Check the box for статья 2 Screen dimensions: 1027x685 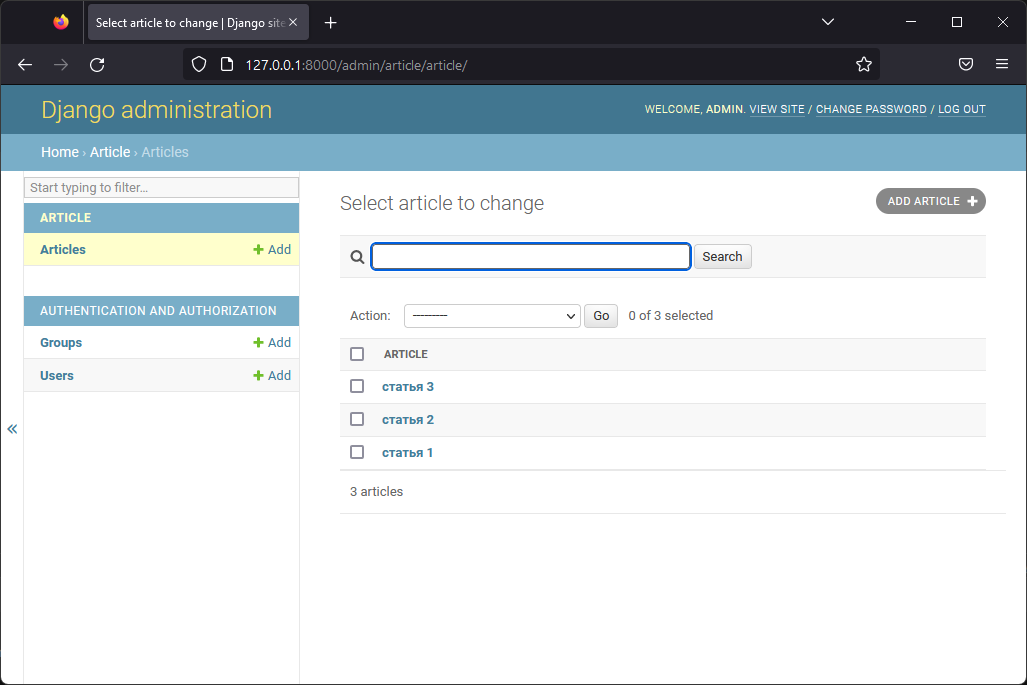(x=357, y=419)
